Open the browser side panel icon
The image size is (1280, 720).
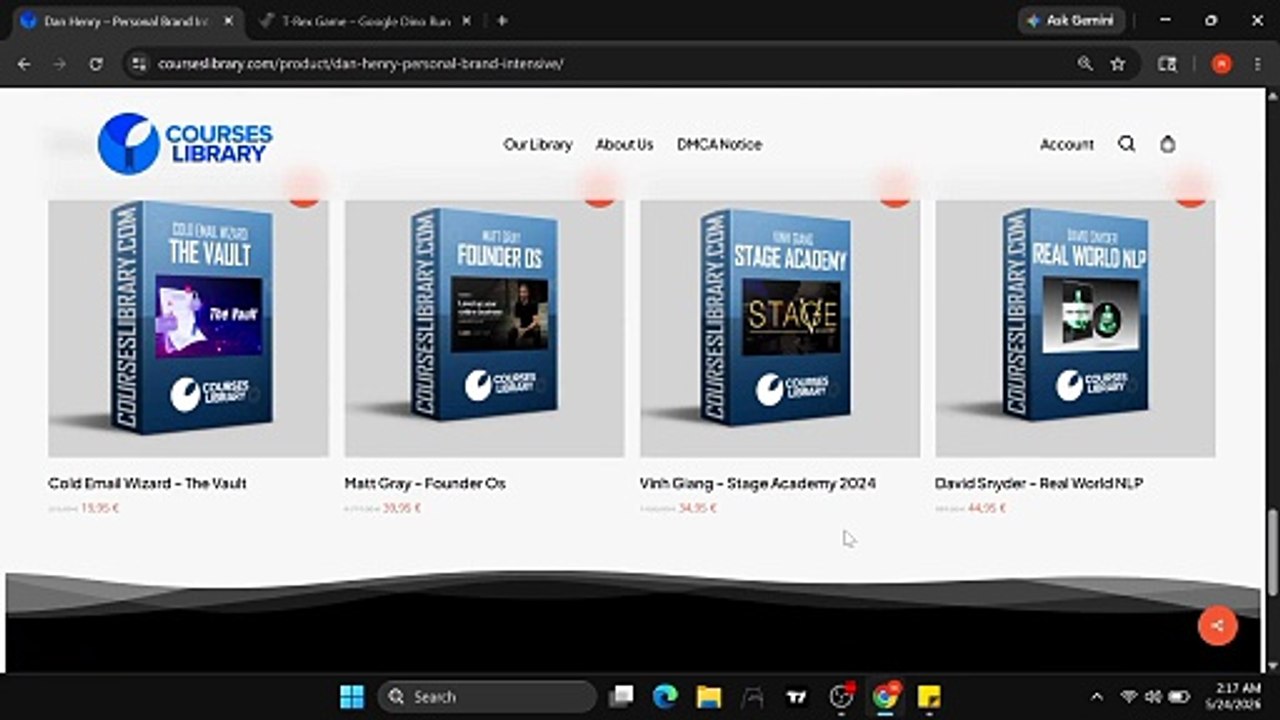[x=1167, y=63]
